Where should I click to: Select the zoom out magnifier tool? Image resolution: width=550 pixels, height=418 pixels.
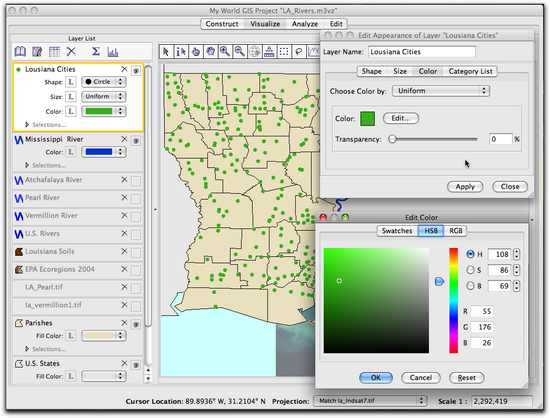(240, 52)
